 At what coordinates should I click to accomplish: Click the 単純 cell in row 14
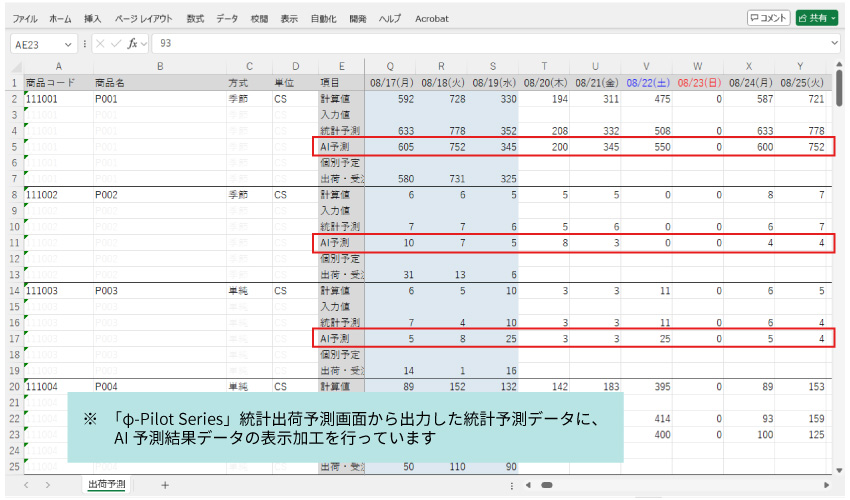[x=249, y=291]
